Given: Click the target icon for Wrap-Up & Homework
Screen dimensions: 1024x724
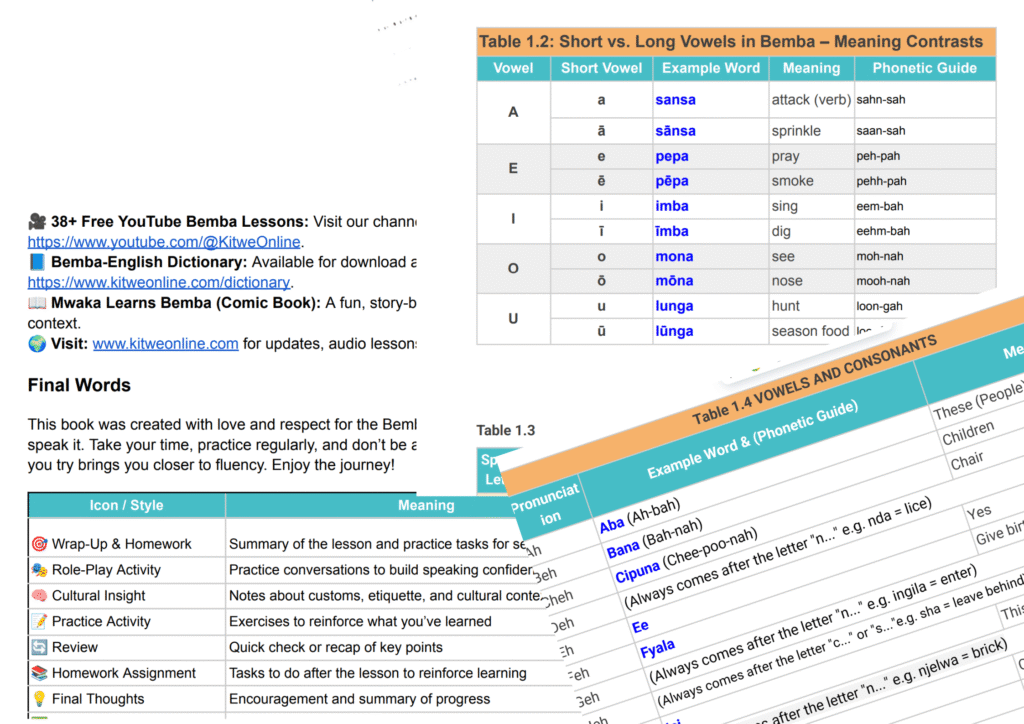Looking at the screenshot, I should tap(40, 544).
